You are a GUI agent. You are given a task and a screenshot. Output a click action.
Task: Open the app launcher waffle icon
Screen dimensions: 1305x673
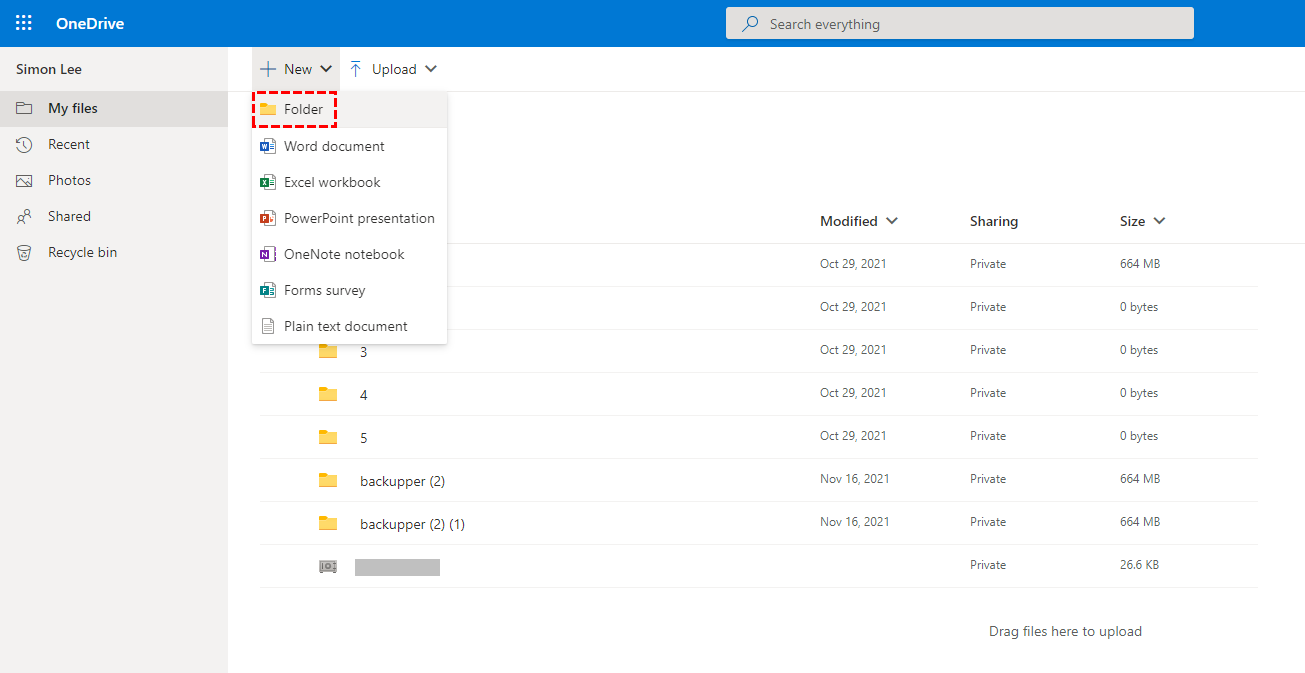[x=24, y=23]
